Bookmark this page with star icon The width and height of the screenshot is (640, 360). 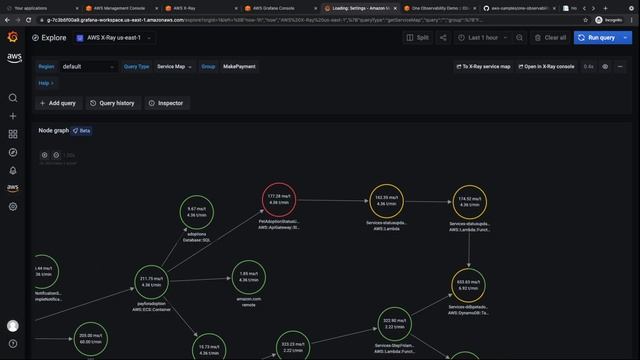point(586,20)
